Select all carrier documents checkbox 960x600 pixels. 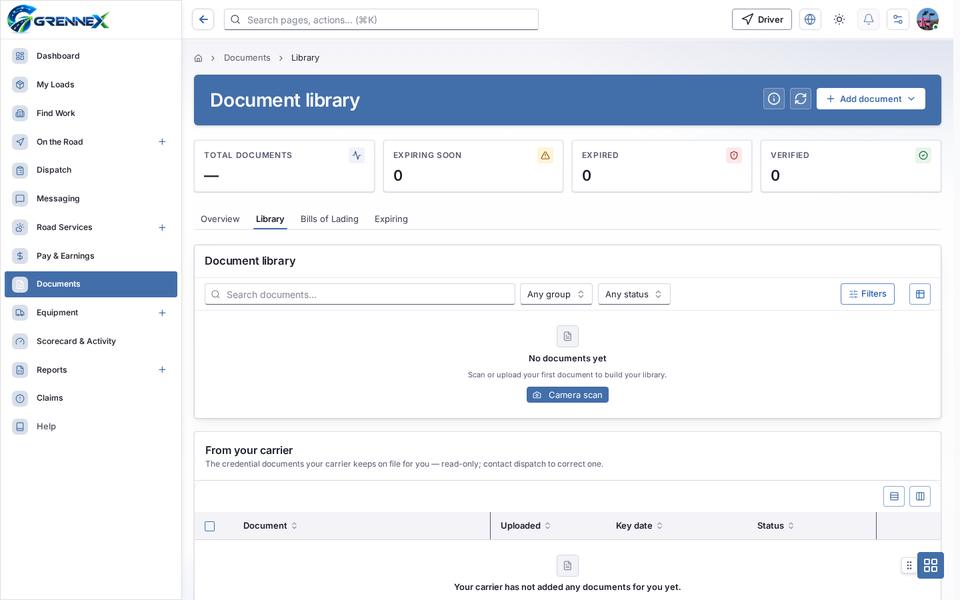coord(209,526)
